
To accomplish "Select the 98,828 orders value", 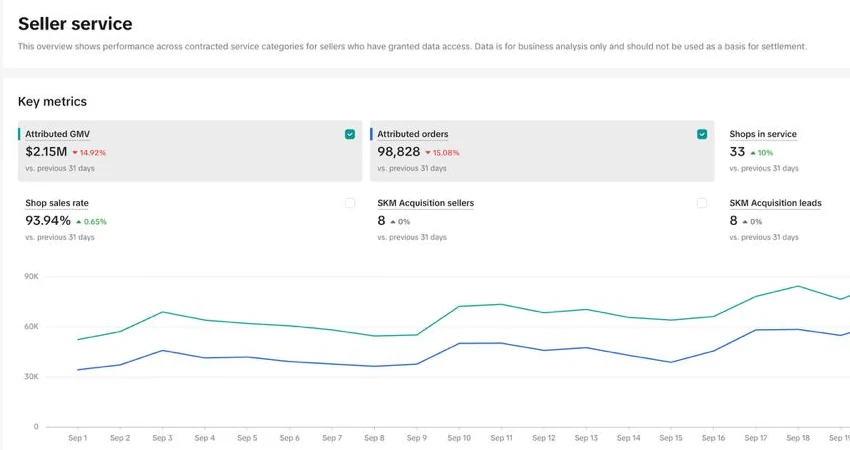I will (398, 152).
